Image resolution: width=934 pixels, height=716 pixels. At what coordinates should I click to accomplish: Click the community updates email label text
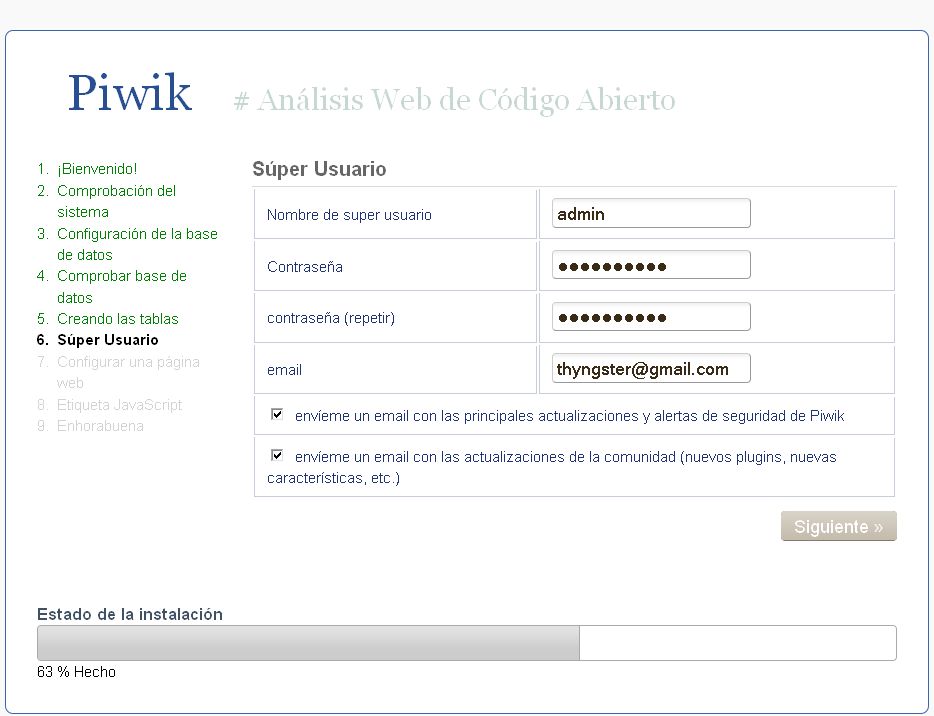(552, 467)
